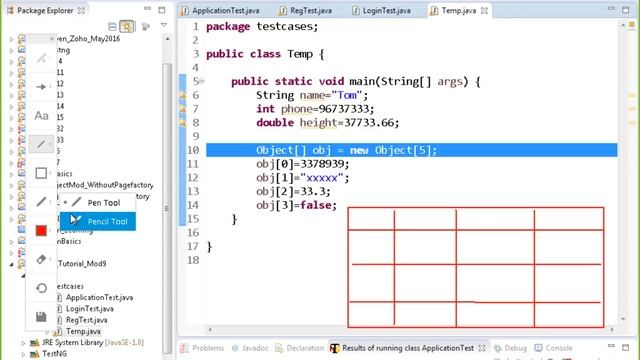Click the undo annotation icon

[x=41, y=288]
